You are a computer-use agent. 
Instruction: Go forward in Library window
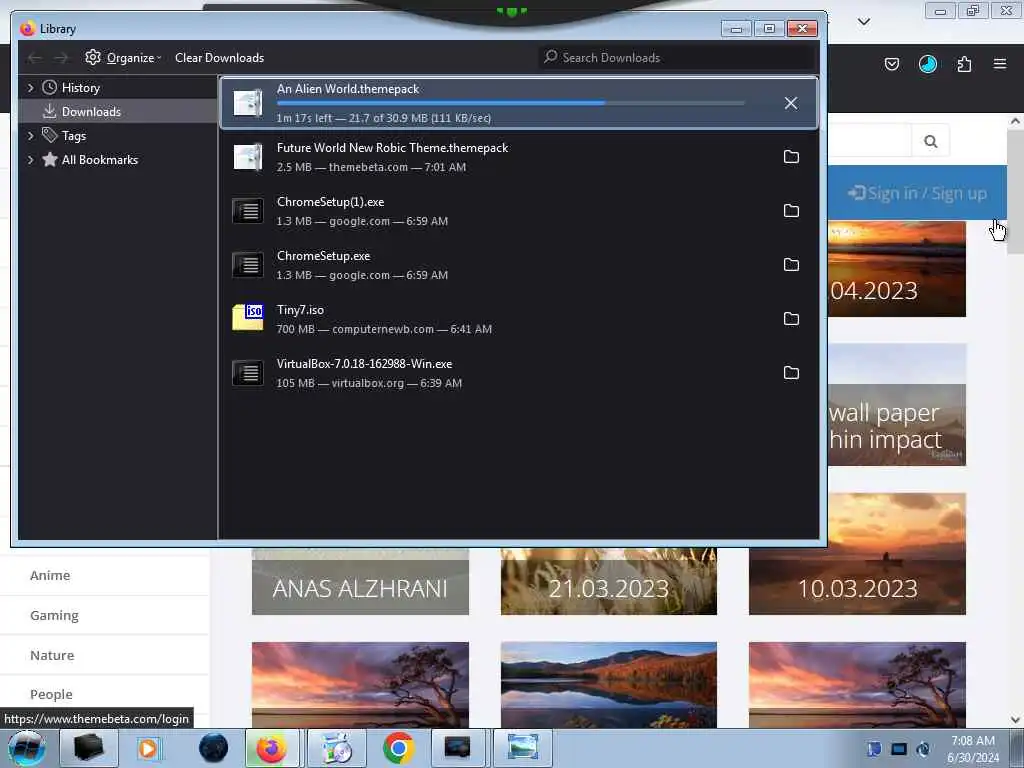coord(61,58)
